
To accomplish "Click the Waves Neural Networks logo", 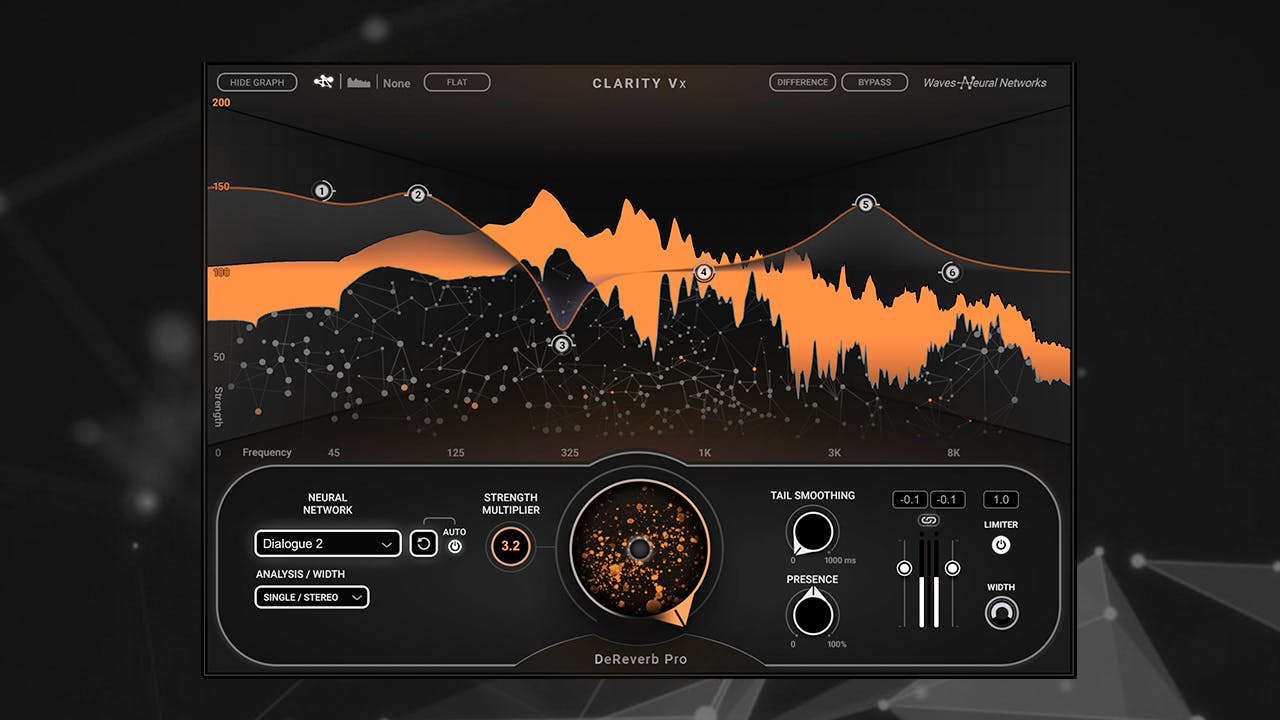I will pos(985,83).
